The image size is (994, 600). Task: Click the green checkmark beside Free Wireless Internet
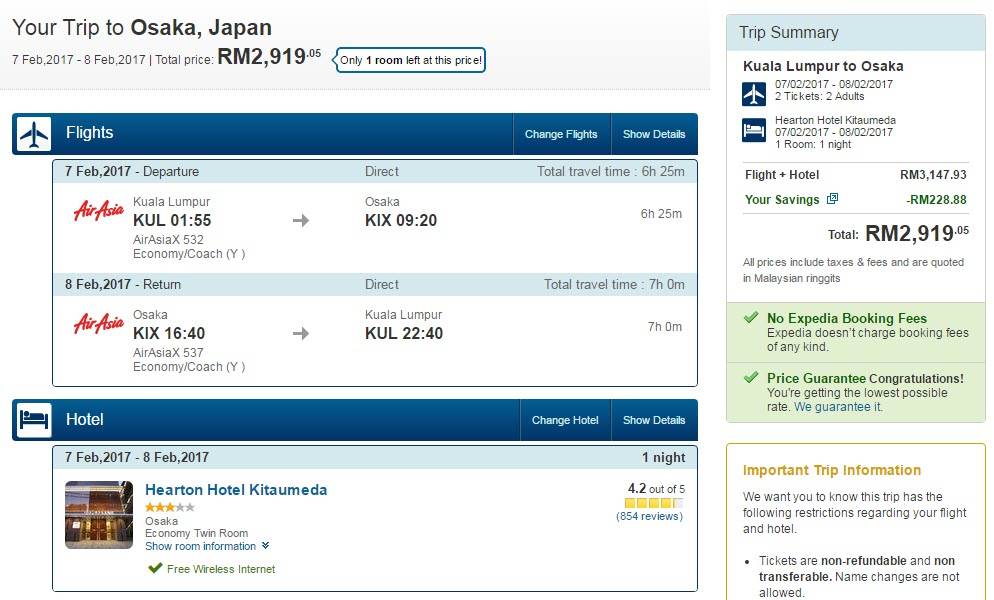pyautogui.click(x=155, y=568)
